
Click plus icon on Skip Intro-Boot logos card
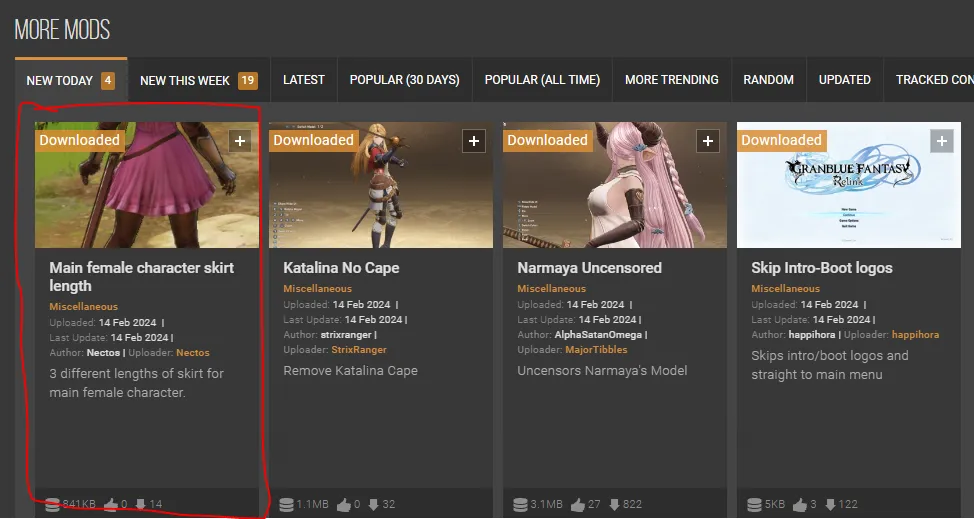point(942,141)
